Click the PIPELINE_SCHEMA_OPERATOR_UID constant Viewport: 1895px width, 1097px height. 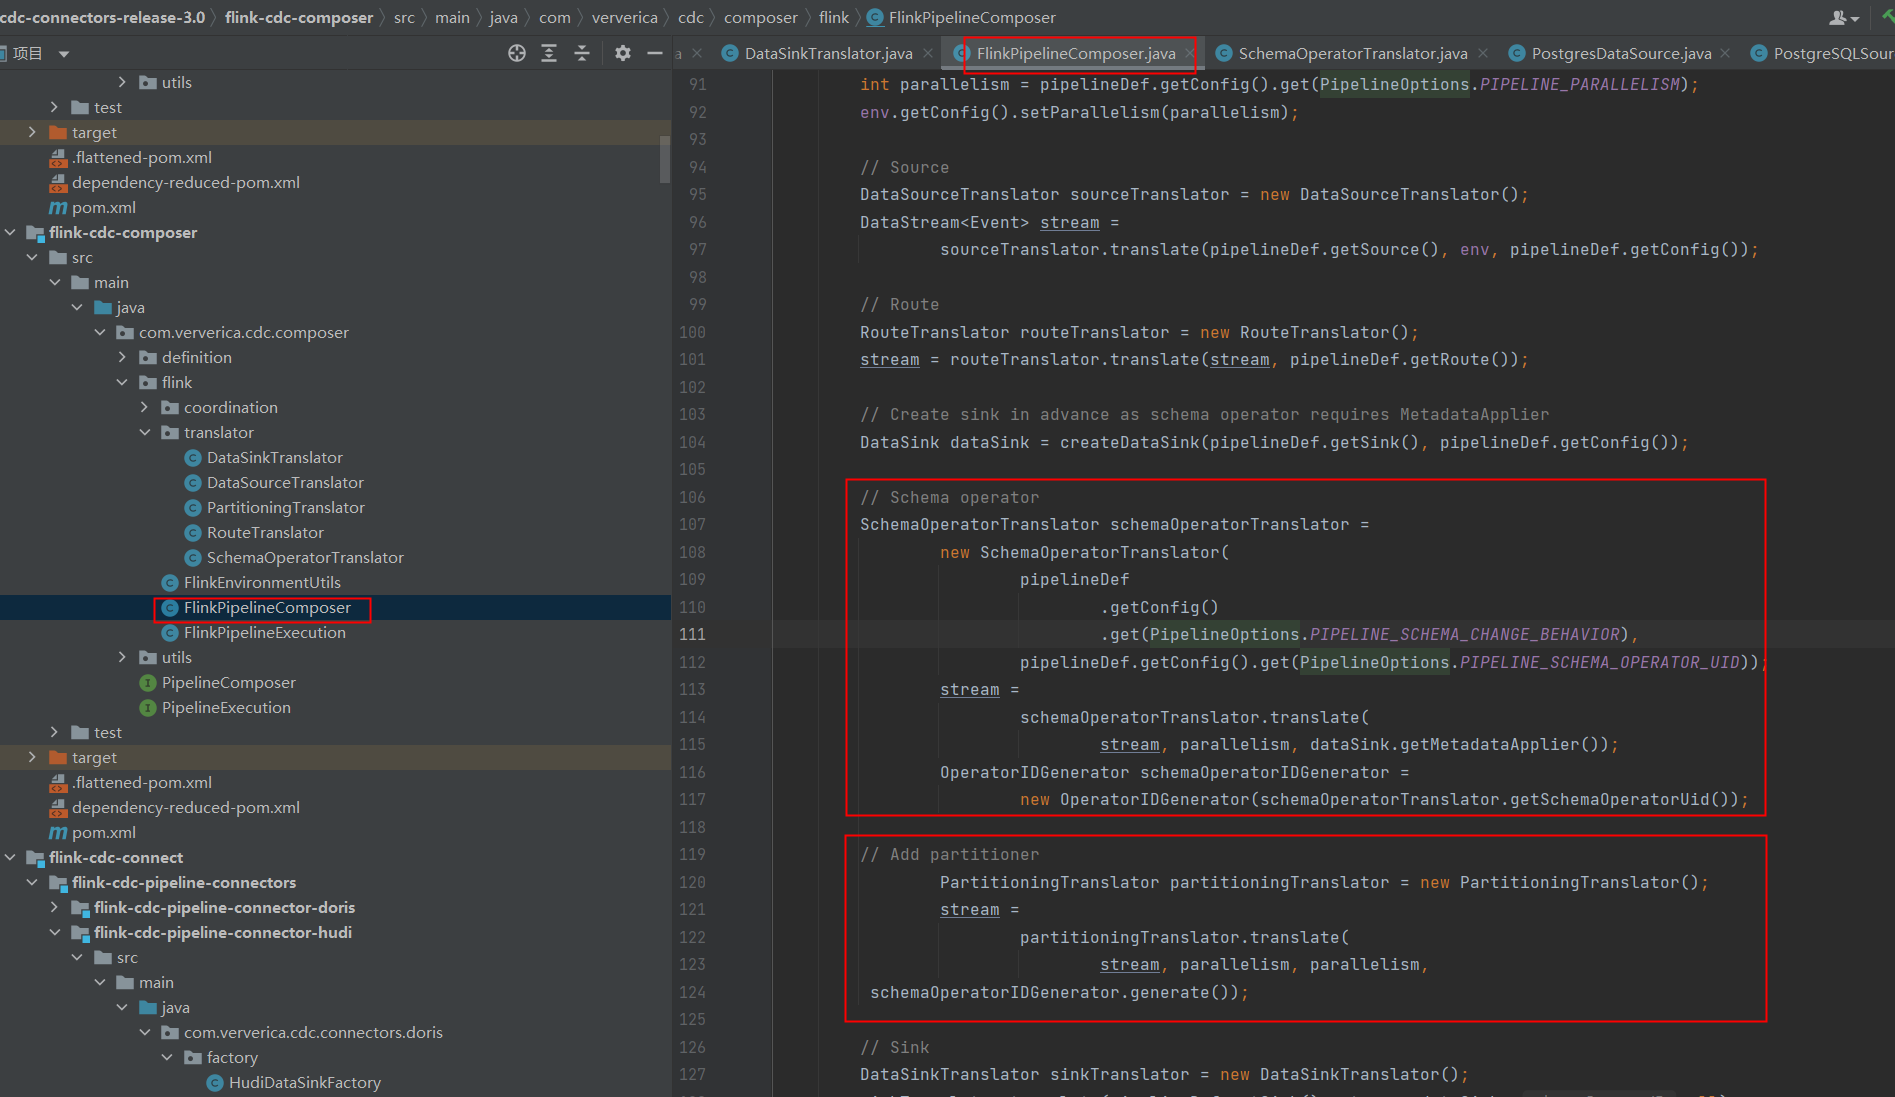tap(1599, 662)
